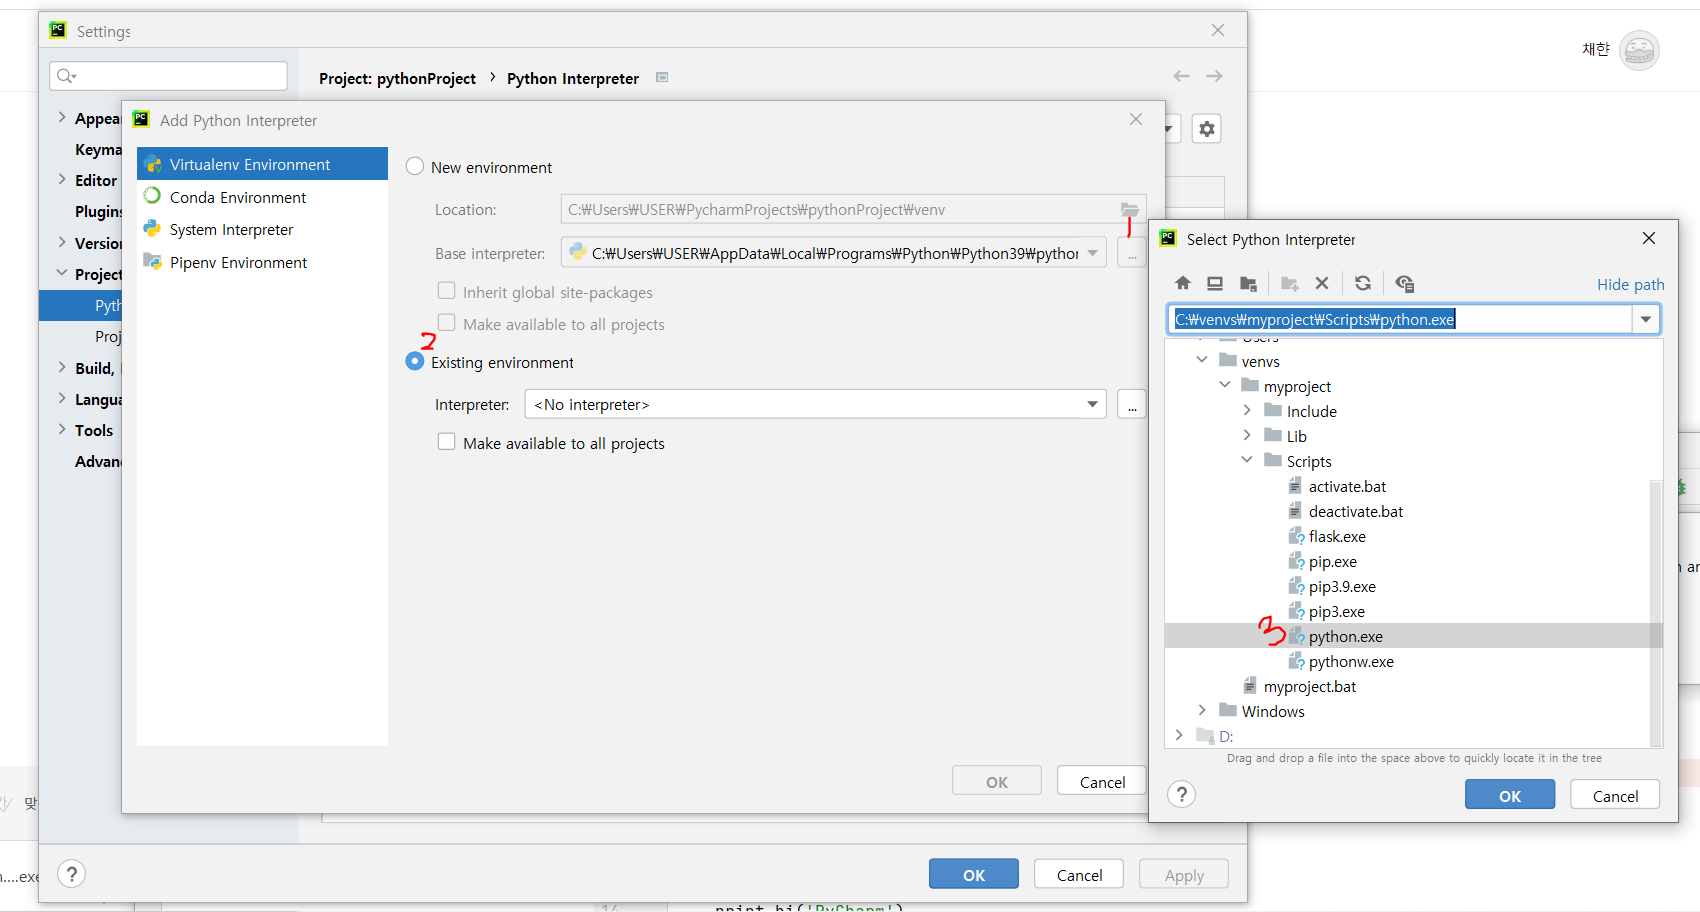Click the interpreter path text field
The image size is (1700, 912).
1400,319
